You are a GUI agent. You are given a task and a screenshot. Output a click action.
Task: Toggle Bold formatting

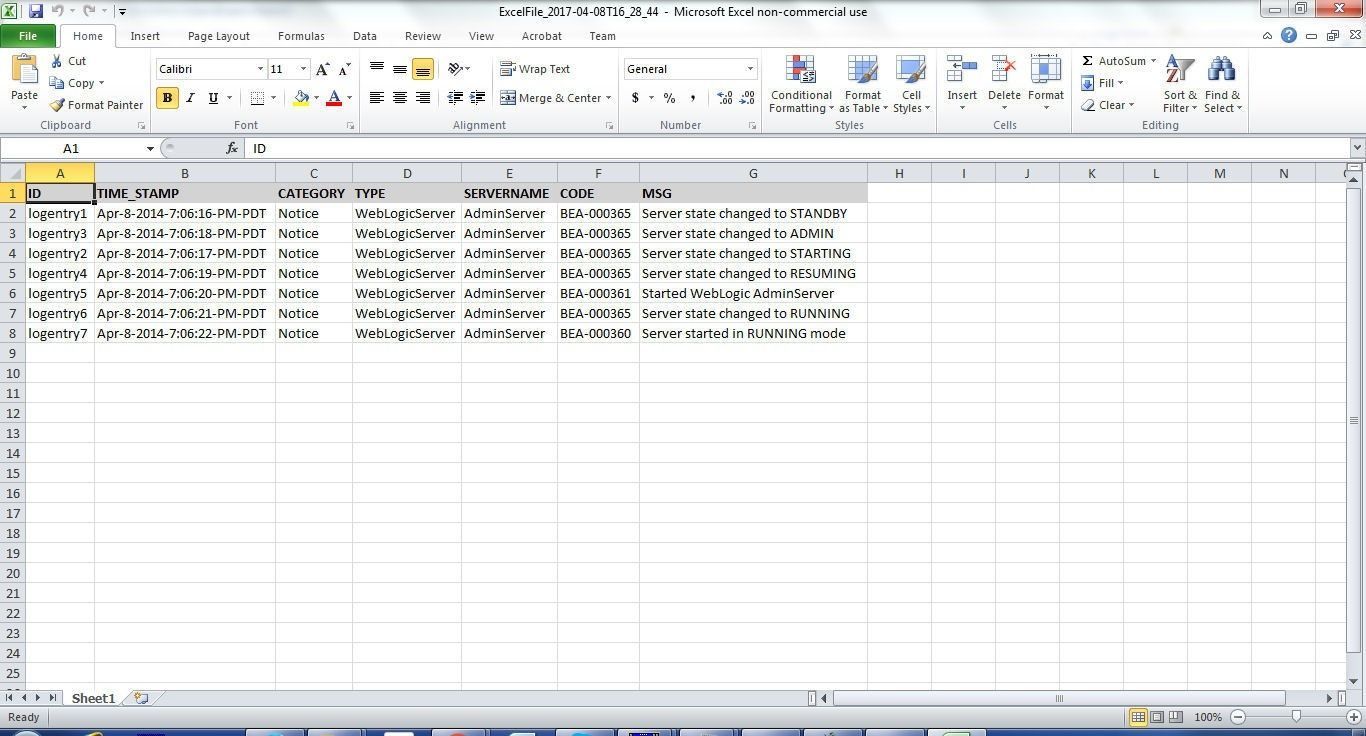167,98
